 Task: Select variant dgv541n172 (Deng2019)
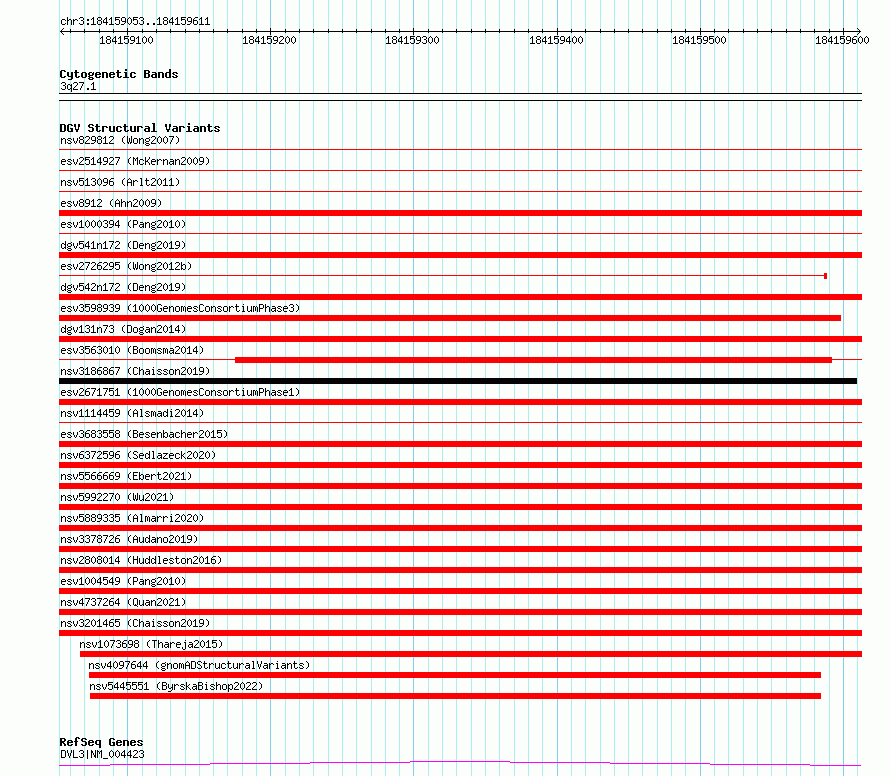(123, 245)
